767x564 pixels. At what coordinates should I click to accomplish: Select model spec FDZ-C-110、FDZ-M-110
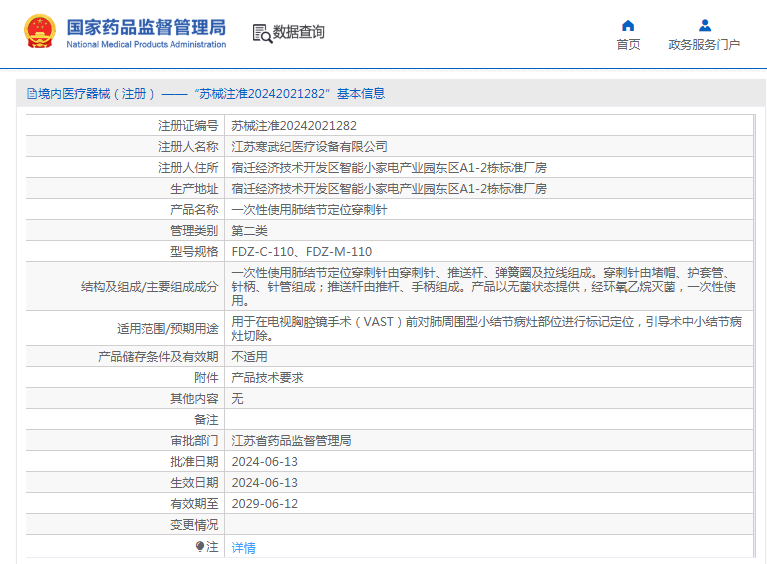(x=302, y=252)
